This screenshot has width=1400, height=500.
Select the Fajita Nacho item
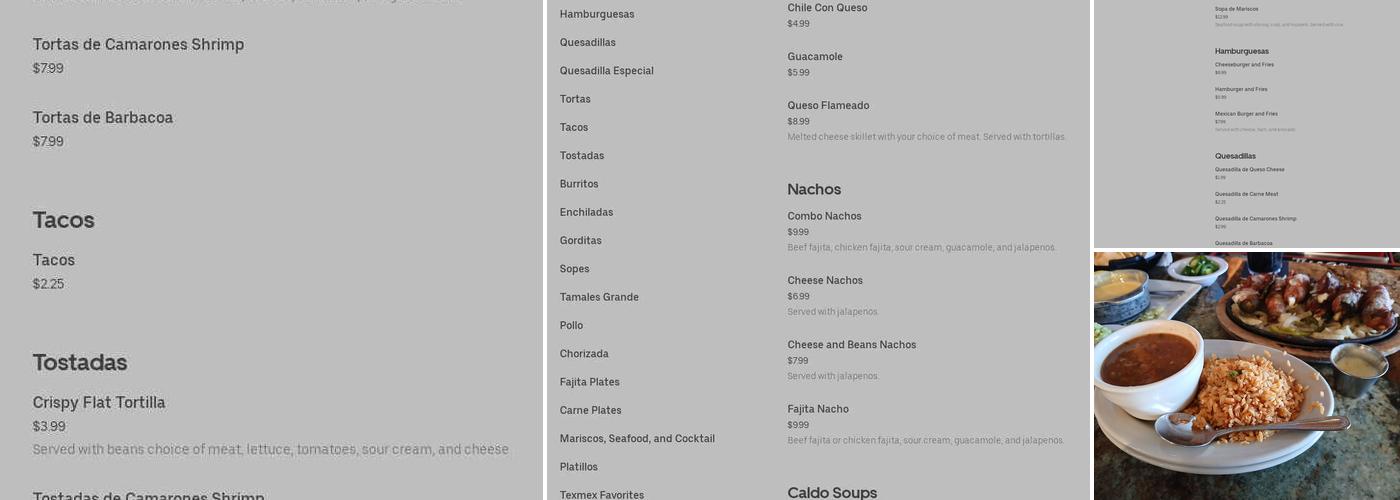click(x=817, y=409)
